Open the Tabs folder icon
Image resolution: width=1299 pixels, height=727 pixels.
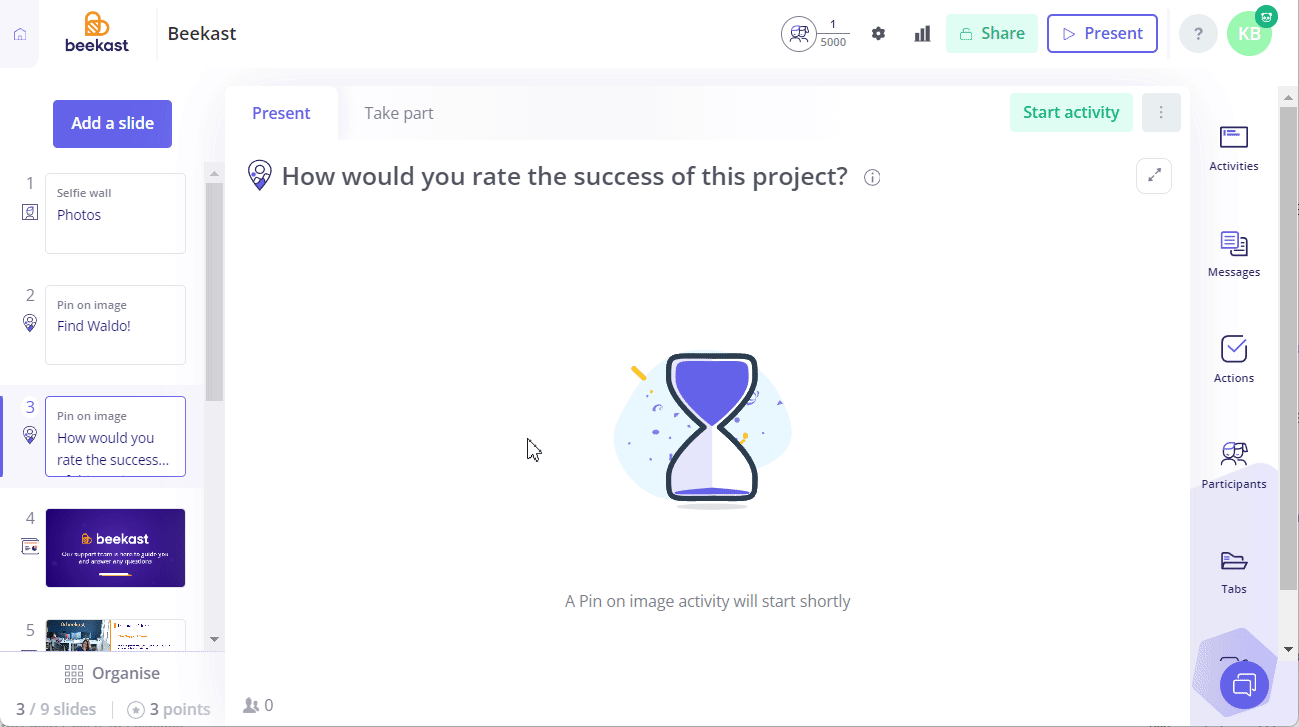pos(1234,560)
